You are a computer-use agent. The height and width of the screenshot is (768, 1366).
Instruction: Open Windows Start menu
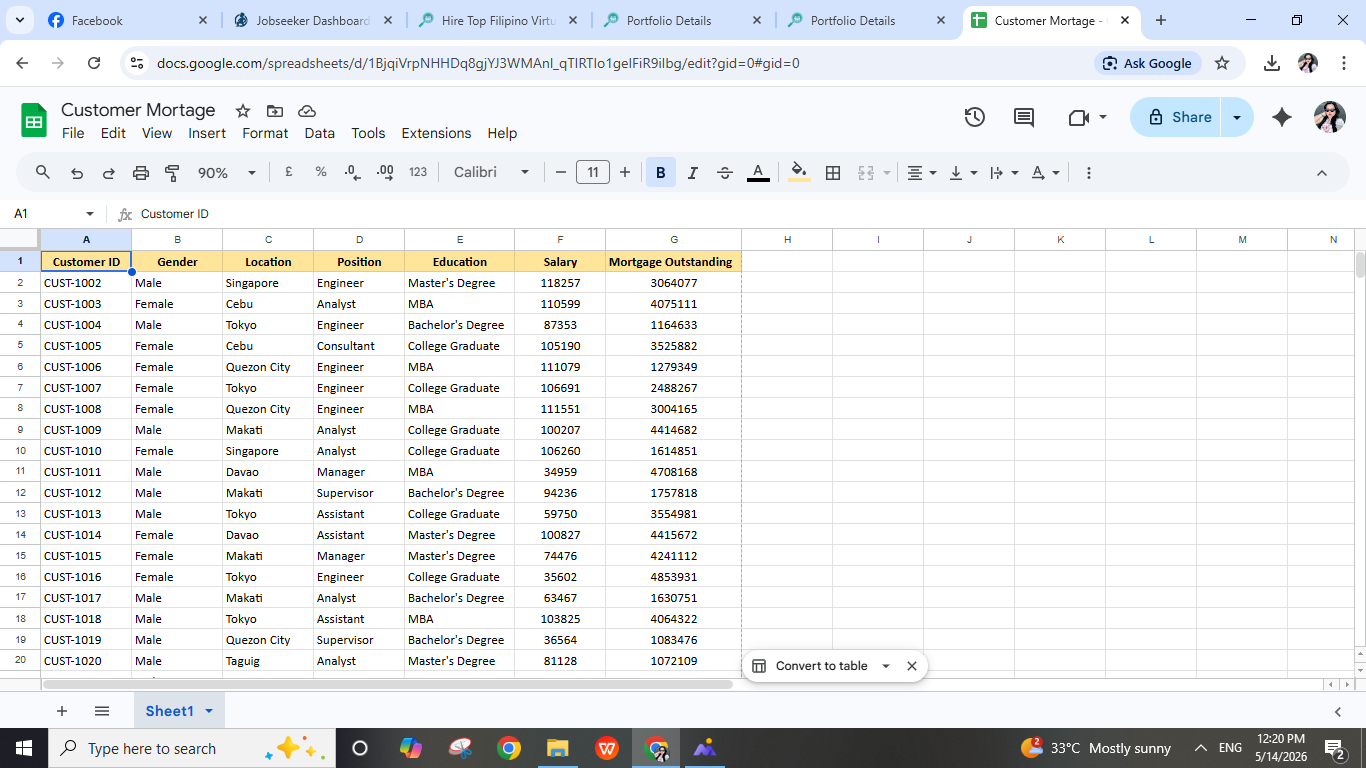tap(23, 748)
